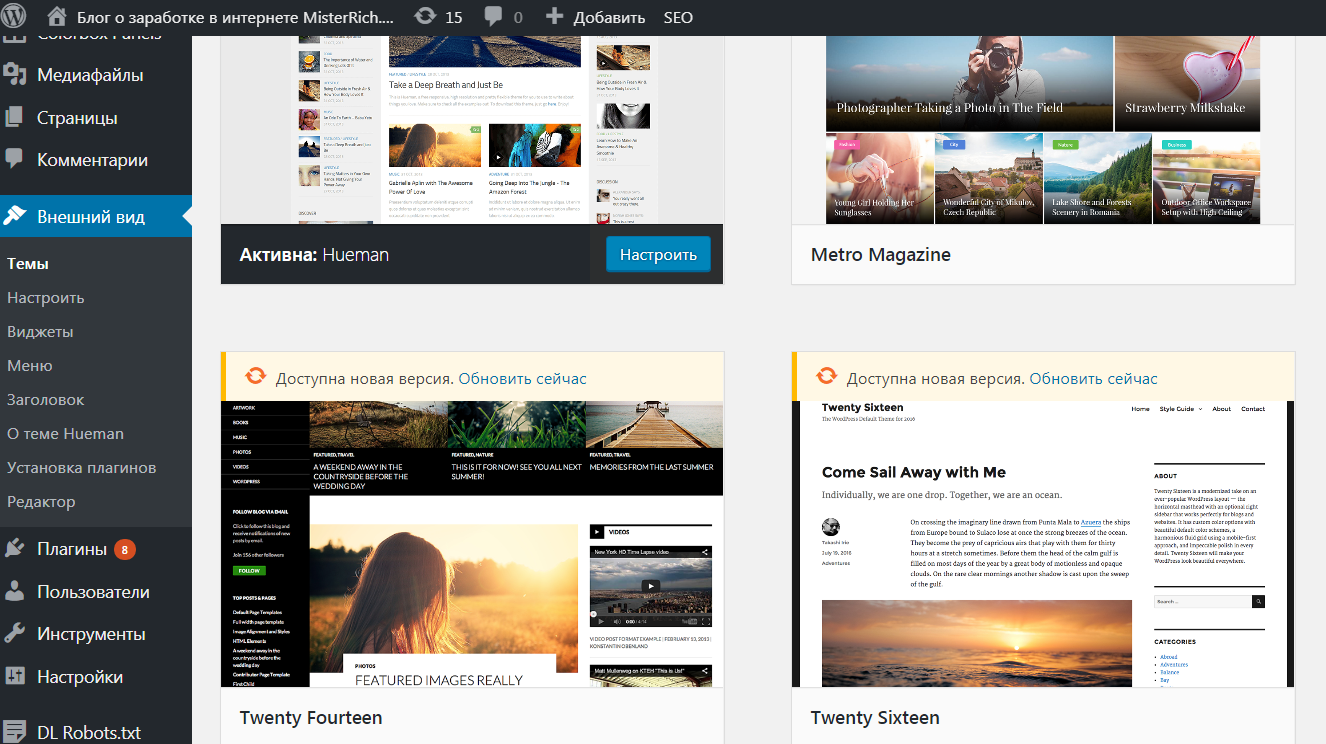Viewport: 1326px width, 744px height.
Task: Click the update icon on the Twenty Sixteen notice
Action: [826, 377]
